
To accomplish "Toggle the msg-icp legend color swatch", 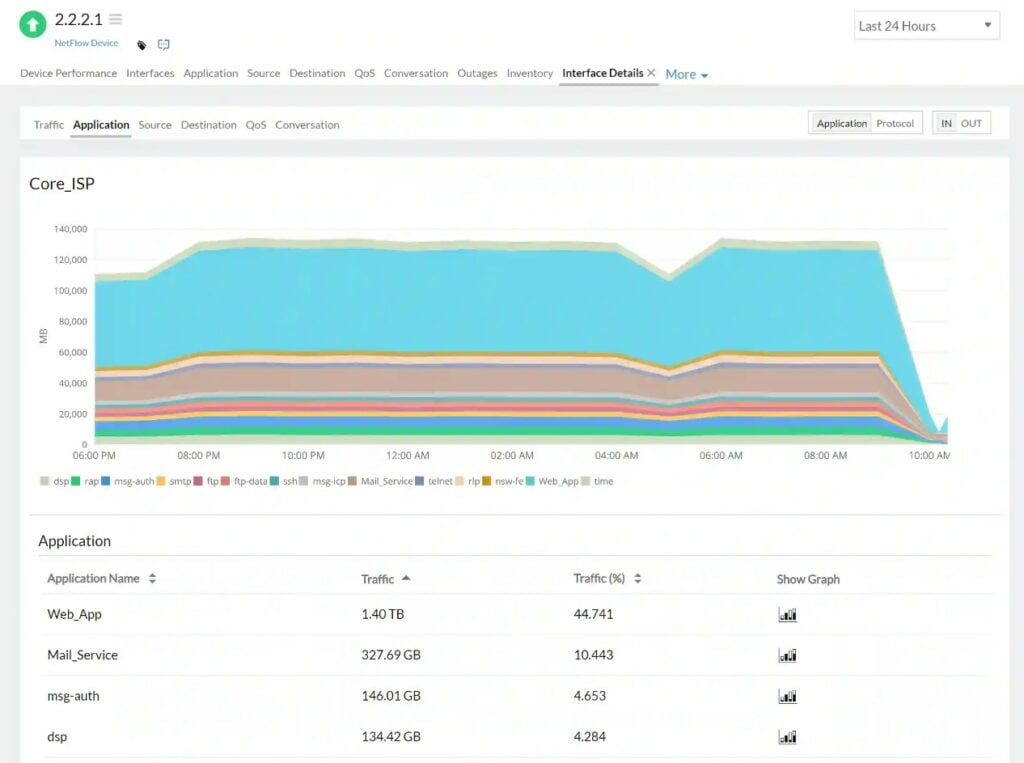I will 304,481.
